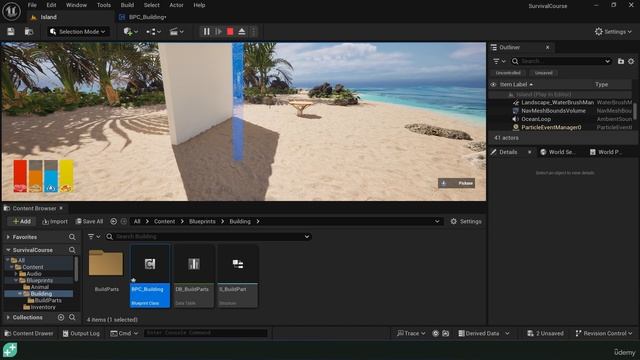Click Blueprints in the breadcrumb path
Screen dimensions: 640x360
click(202, 222)
